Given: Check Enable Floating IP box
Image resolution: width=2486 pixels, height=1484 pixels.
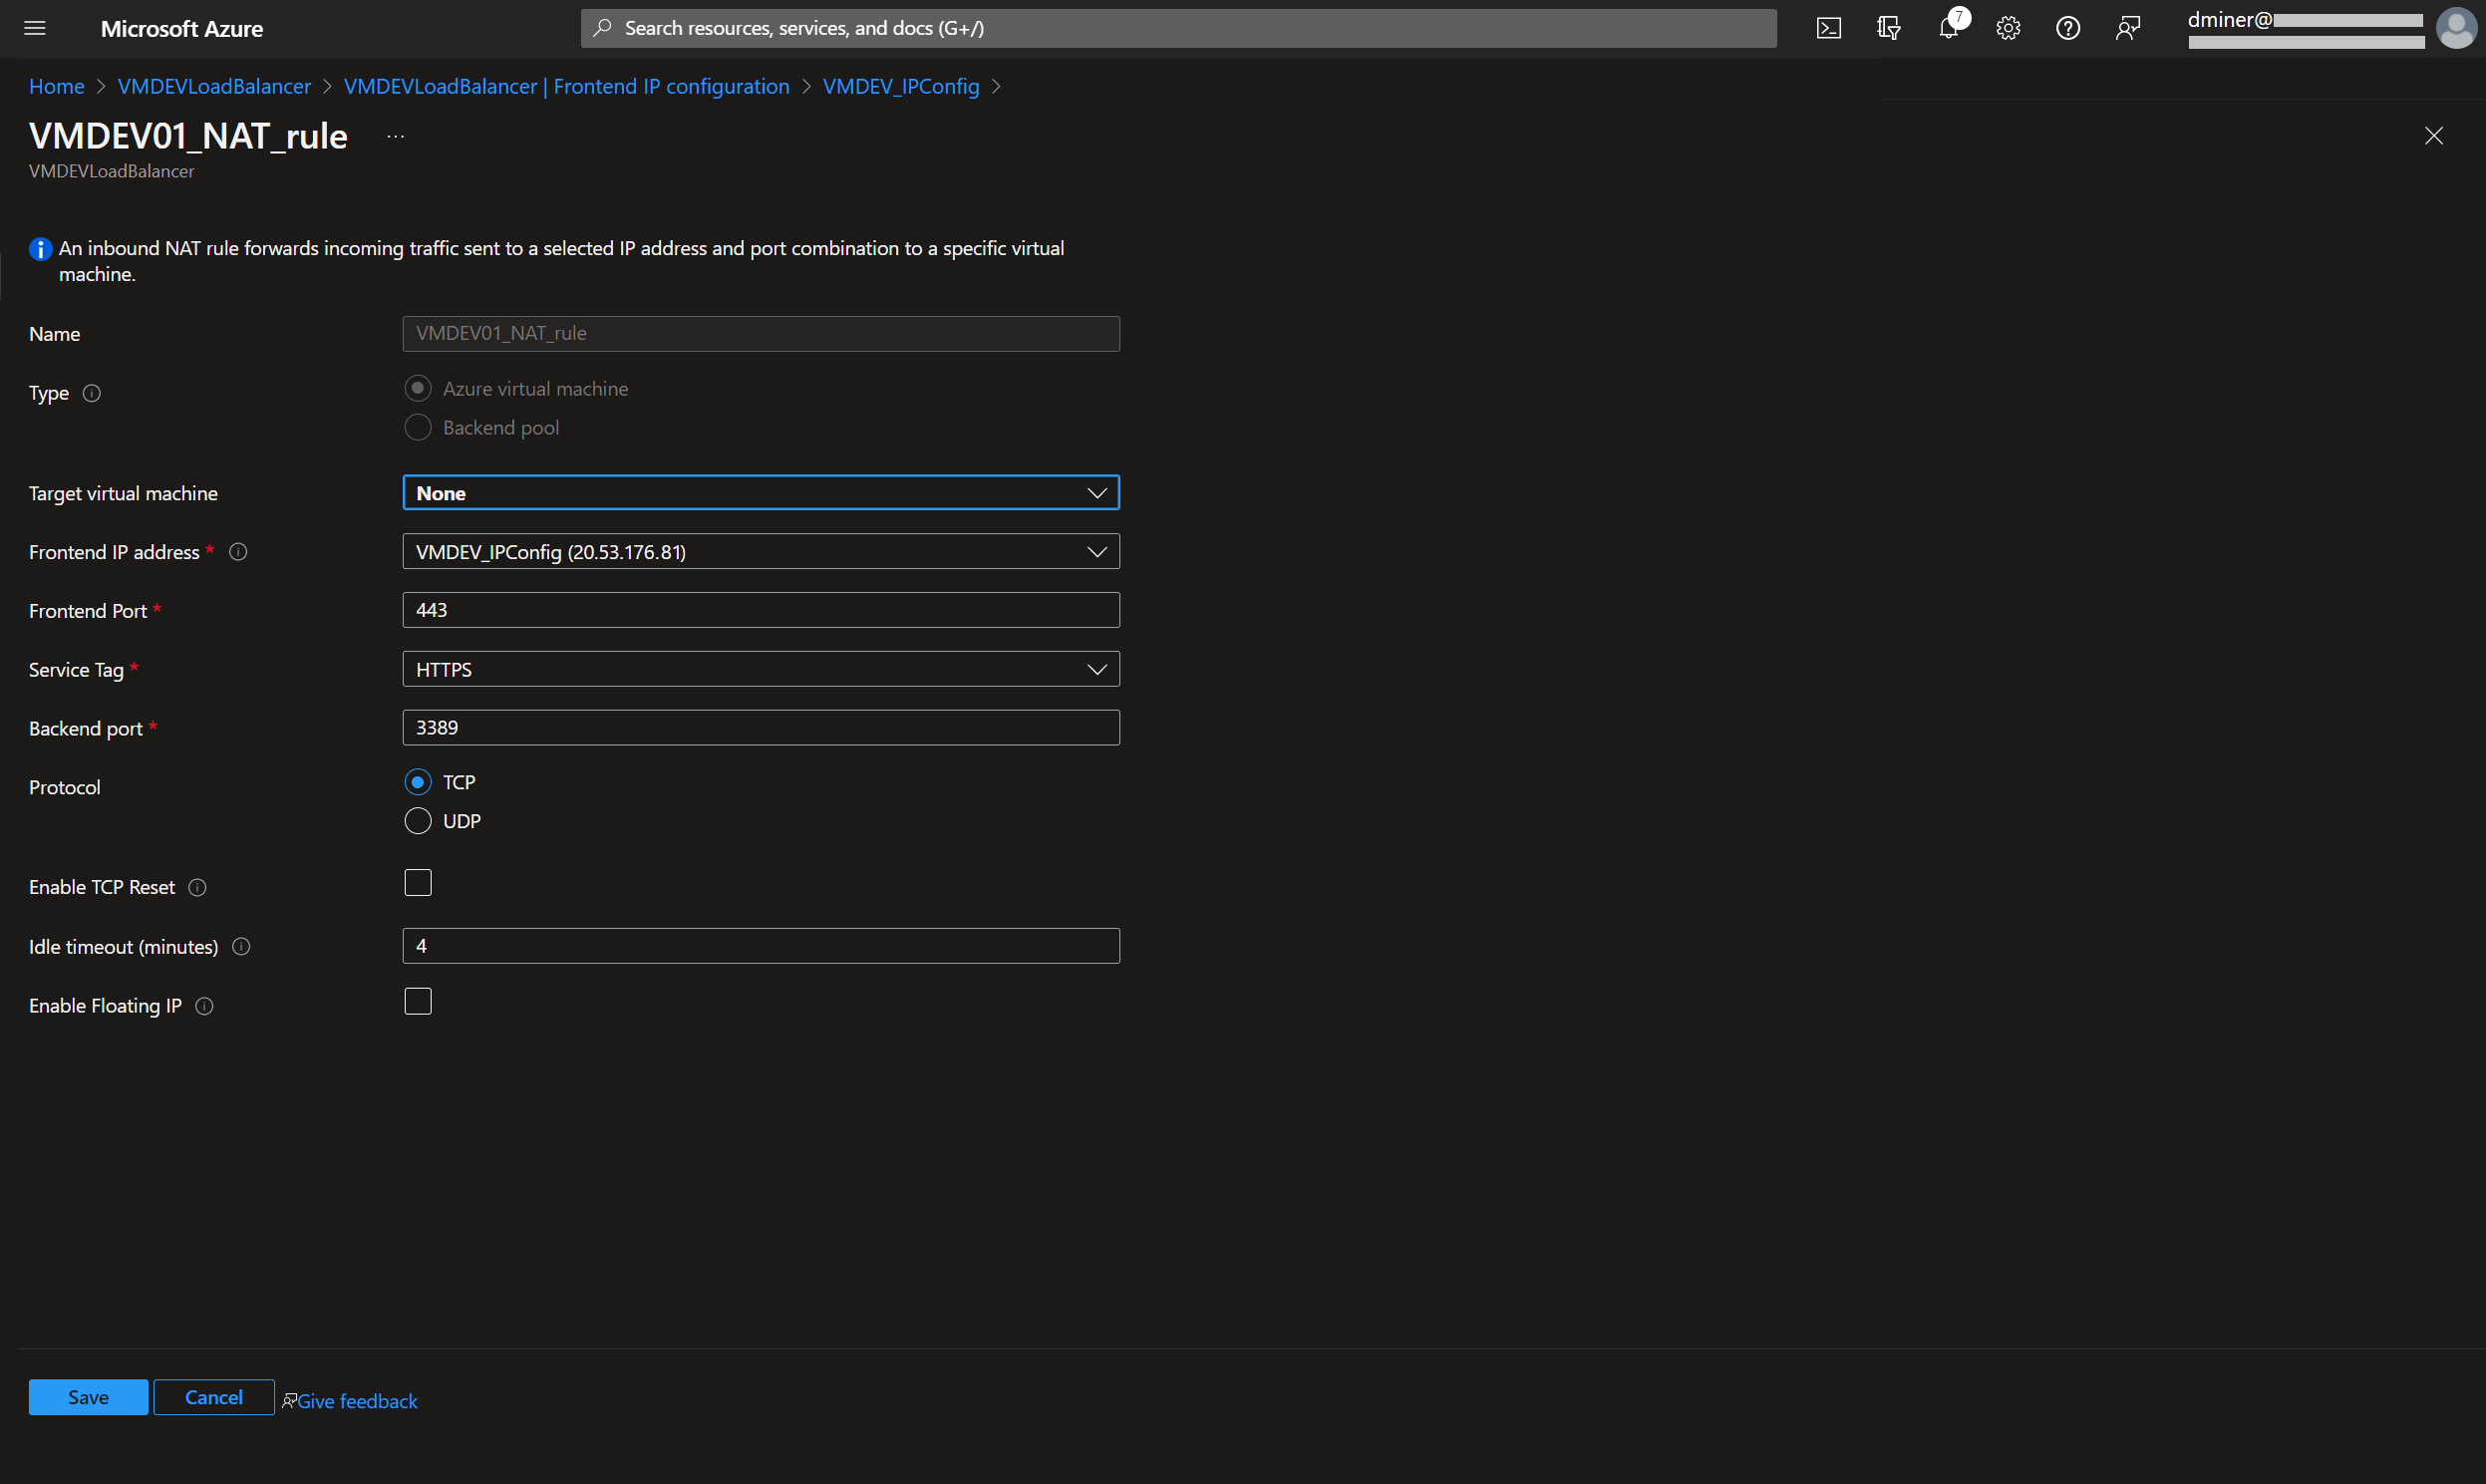Looking at the screenshot, I should (418, 1002).
